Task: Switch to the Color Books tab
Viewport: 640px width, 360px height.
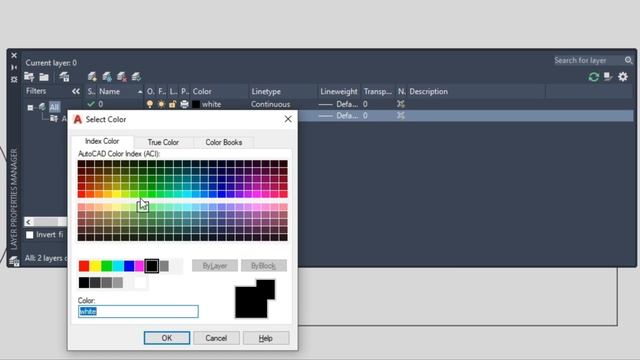Action: tap(224, 142)
